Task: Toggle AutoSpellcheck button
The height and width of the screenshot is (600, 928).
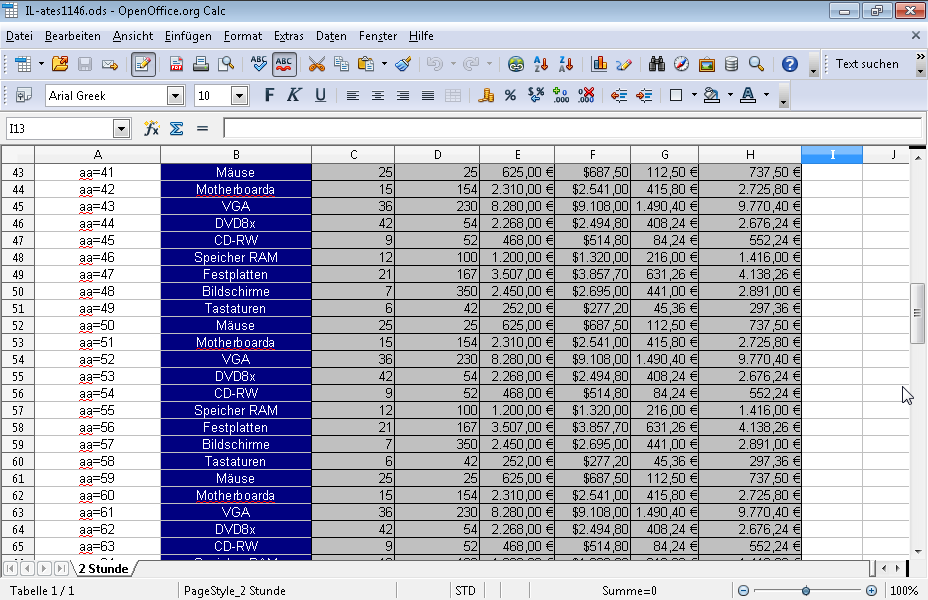Action: pos(284,64)
